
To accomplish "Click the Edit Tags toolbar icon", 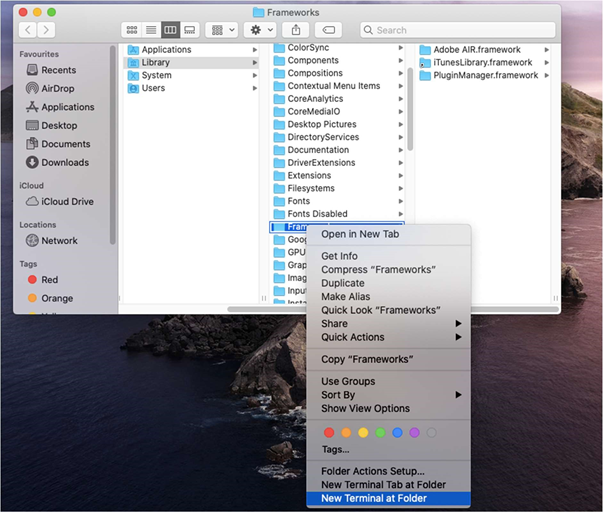I will pyautogui.click(x=329, y=30).
